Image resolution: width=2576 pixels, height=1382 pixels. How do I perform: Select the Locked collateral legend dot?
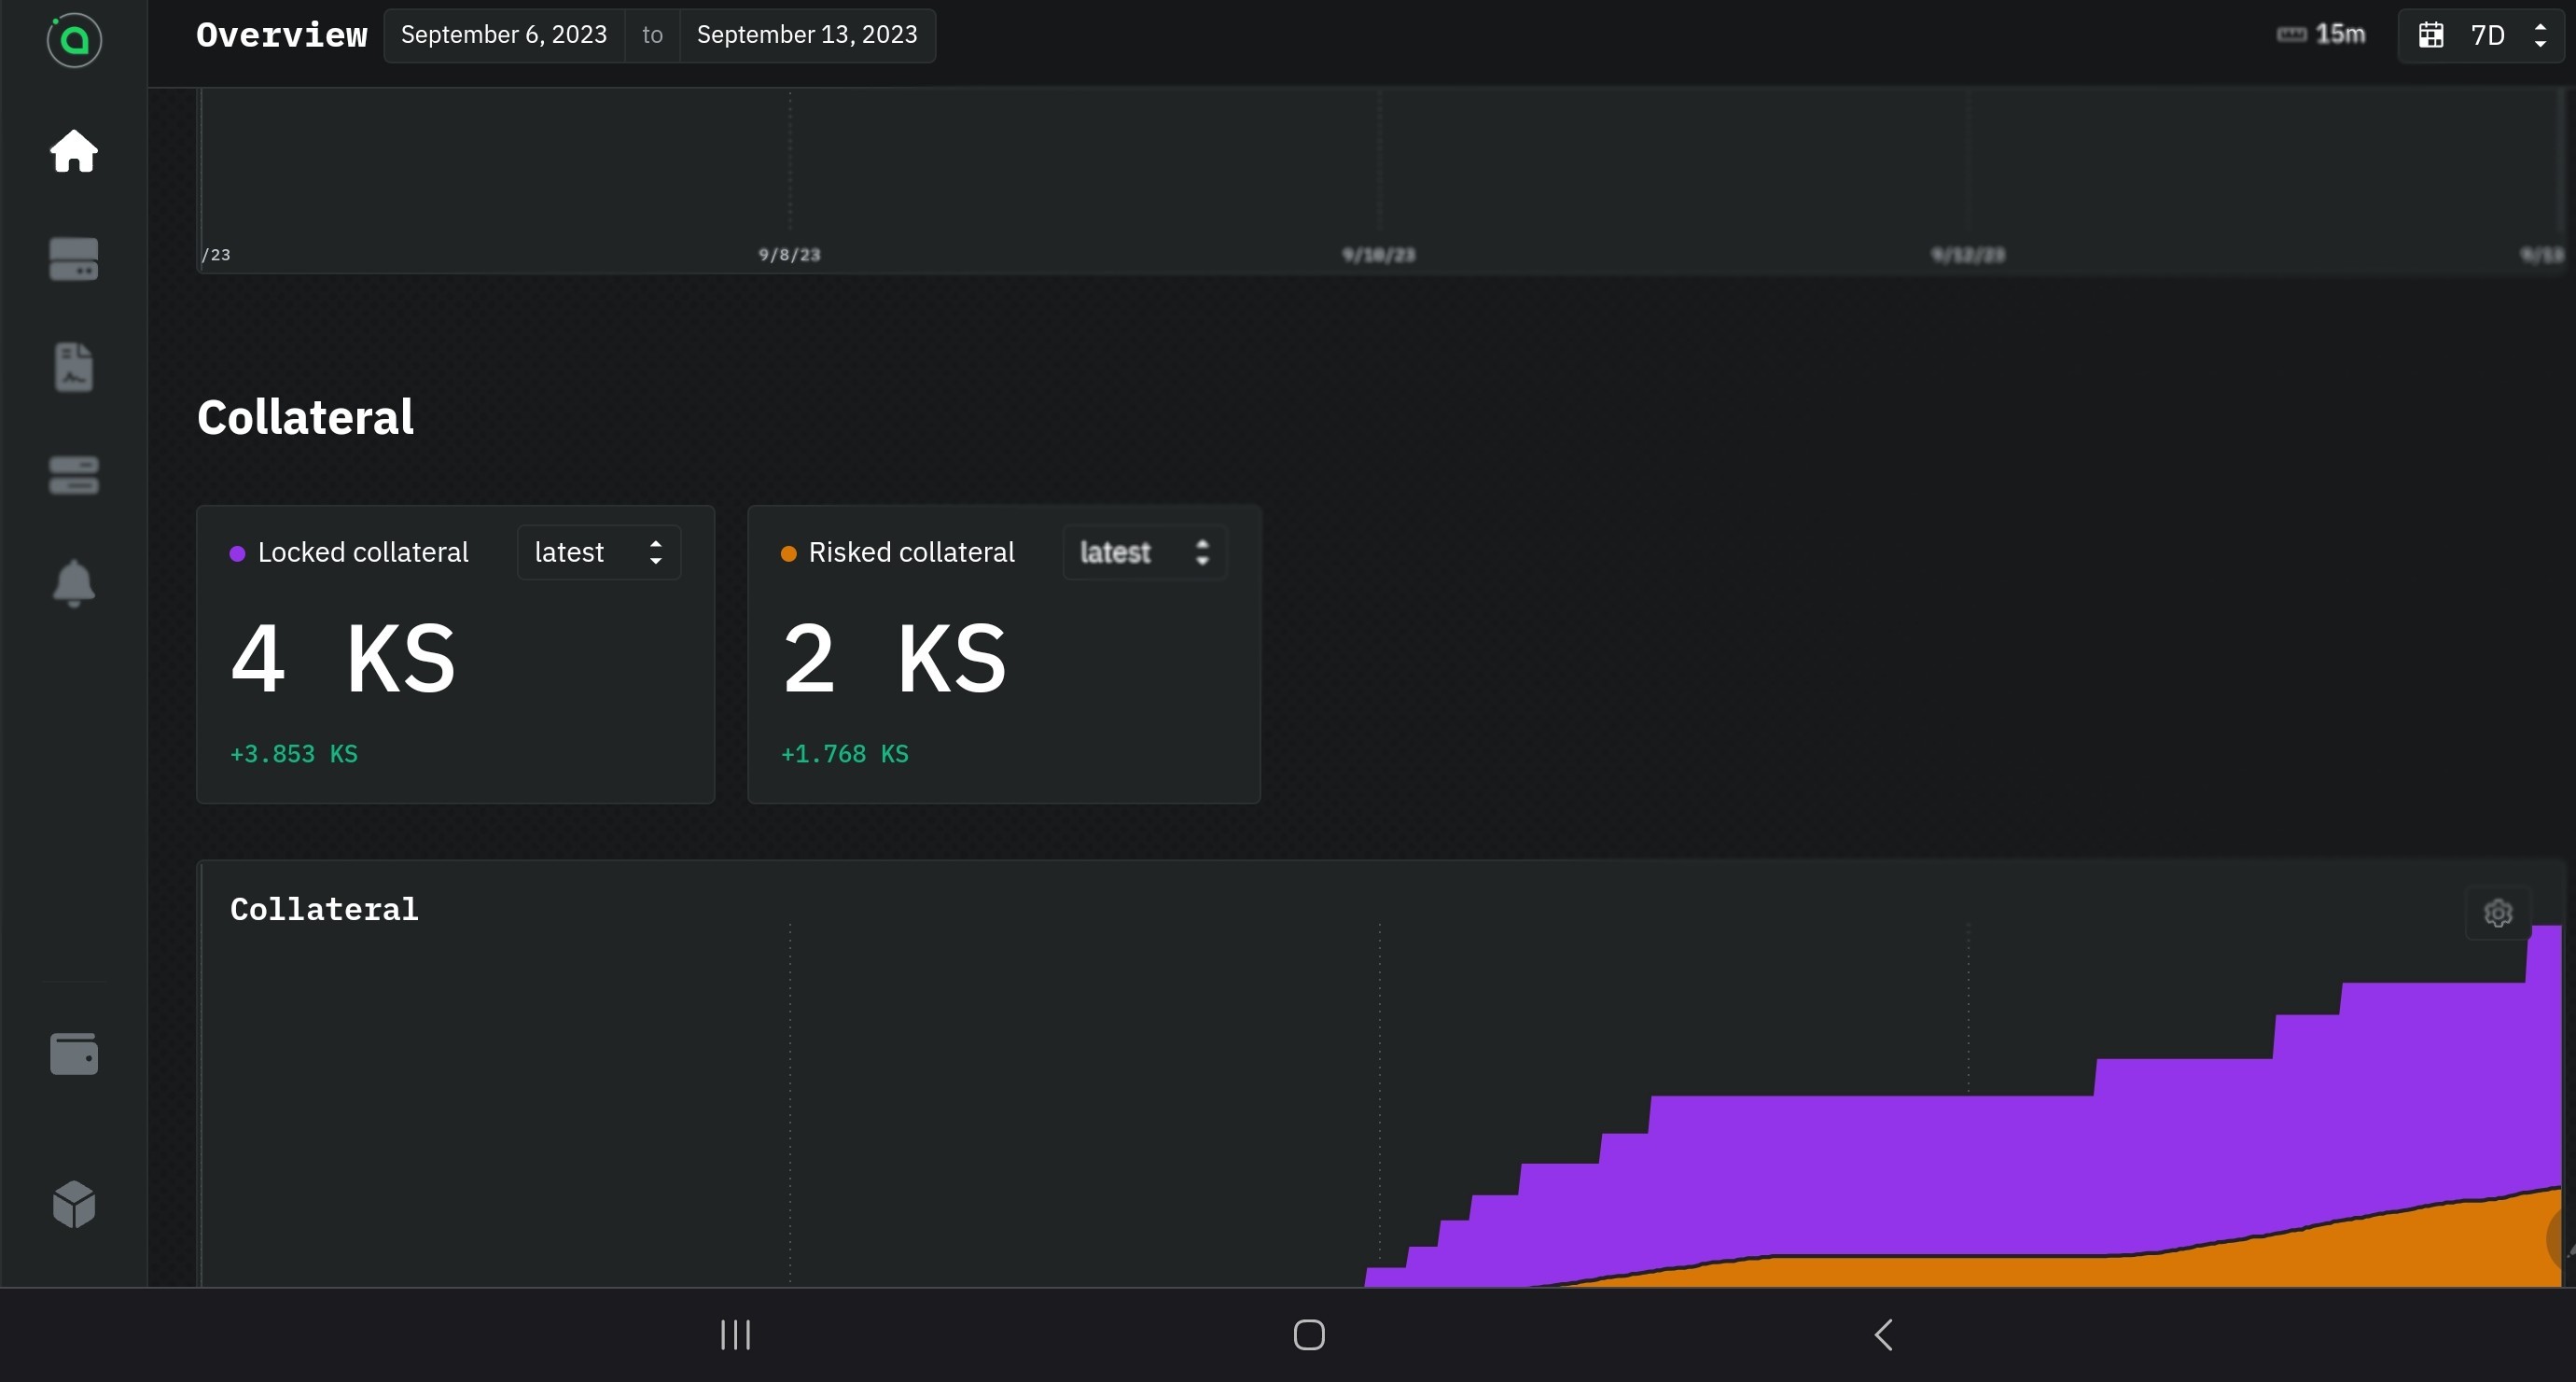click(237, 552)
